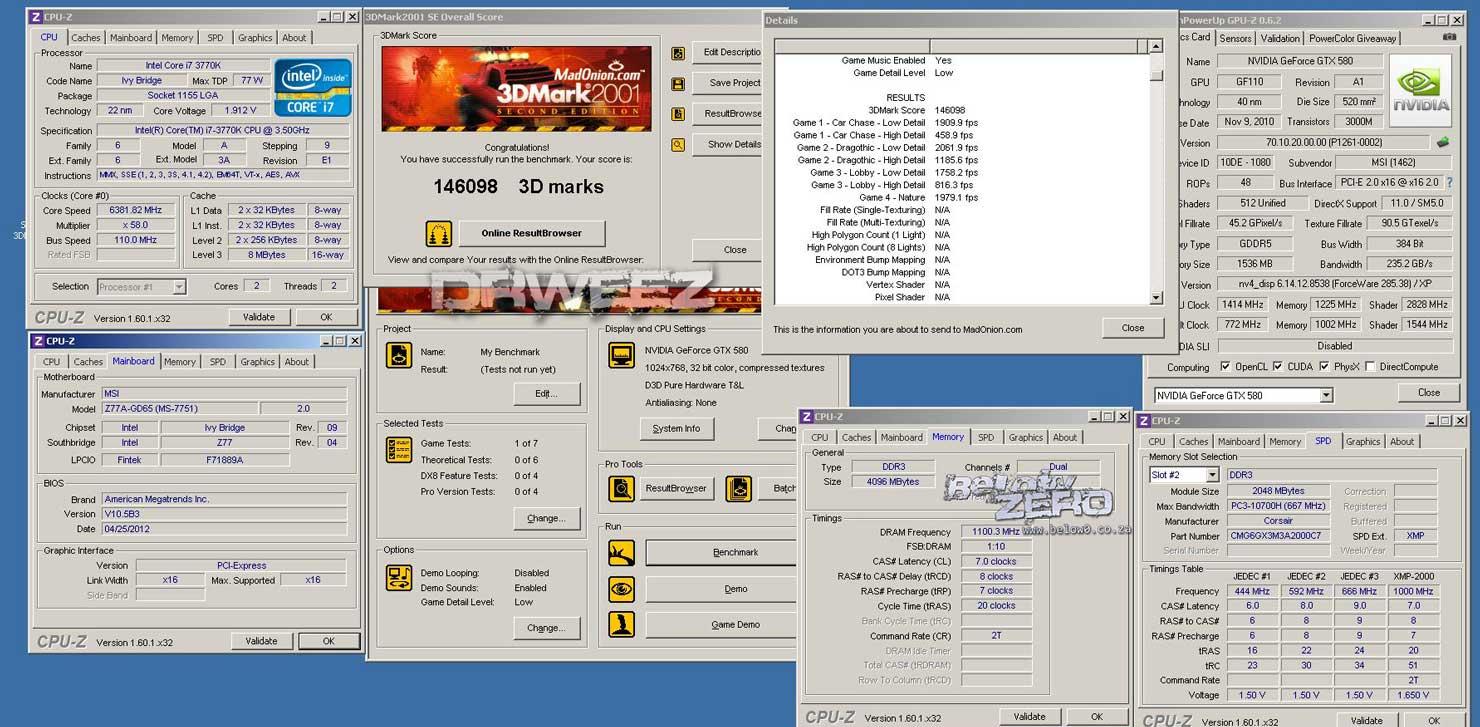Click Change... button in Selected Tests
Screen dimensions: 1480x727
pos(546,518)
